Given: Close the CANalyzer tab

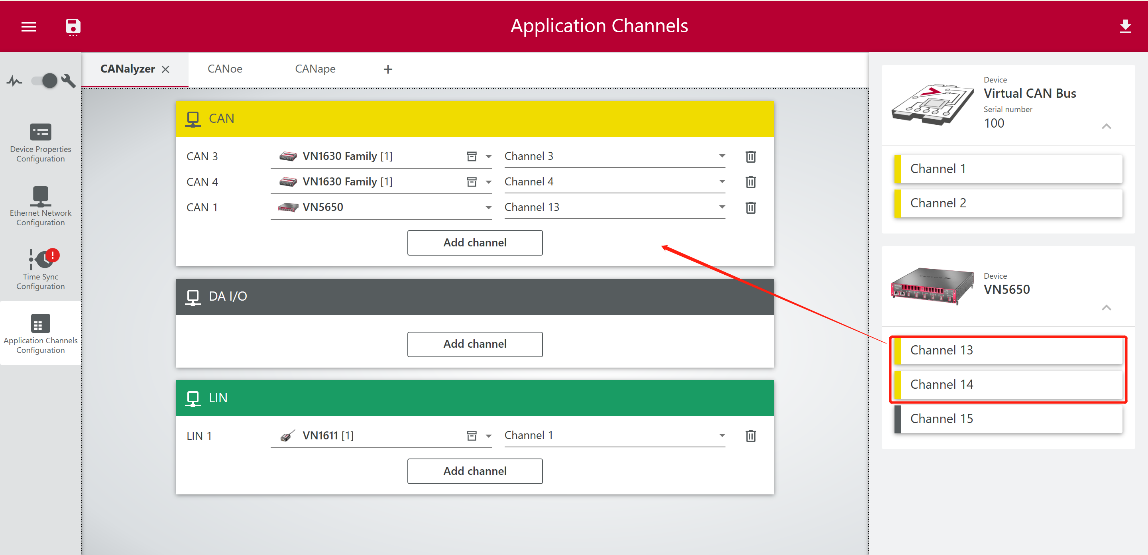Looking at the screenshot, I should coord(165,69).
